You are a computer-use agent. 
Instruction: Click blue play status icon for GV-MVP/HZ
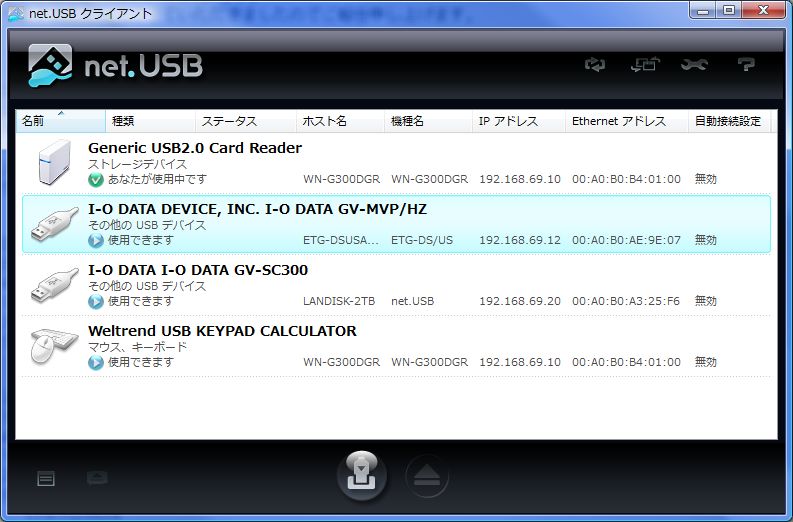96,240
